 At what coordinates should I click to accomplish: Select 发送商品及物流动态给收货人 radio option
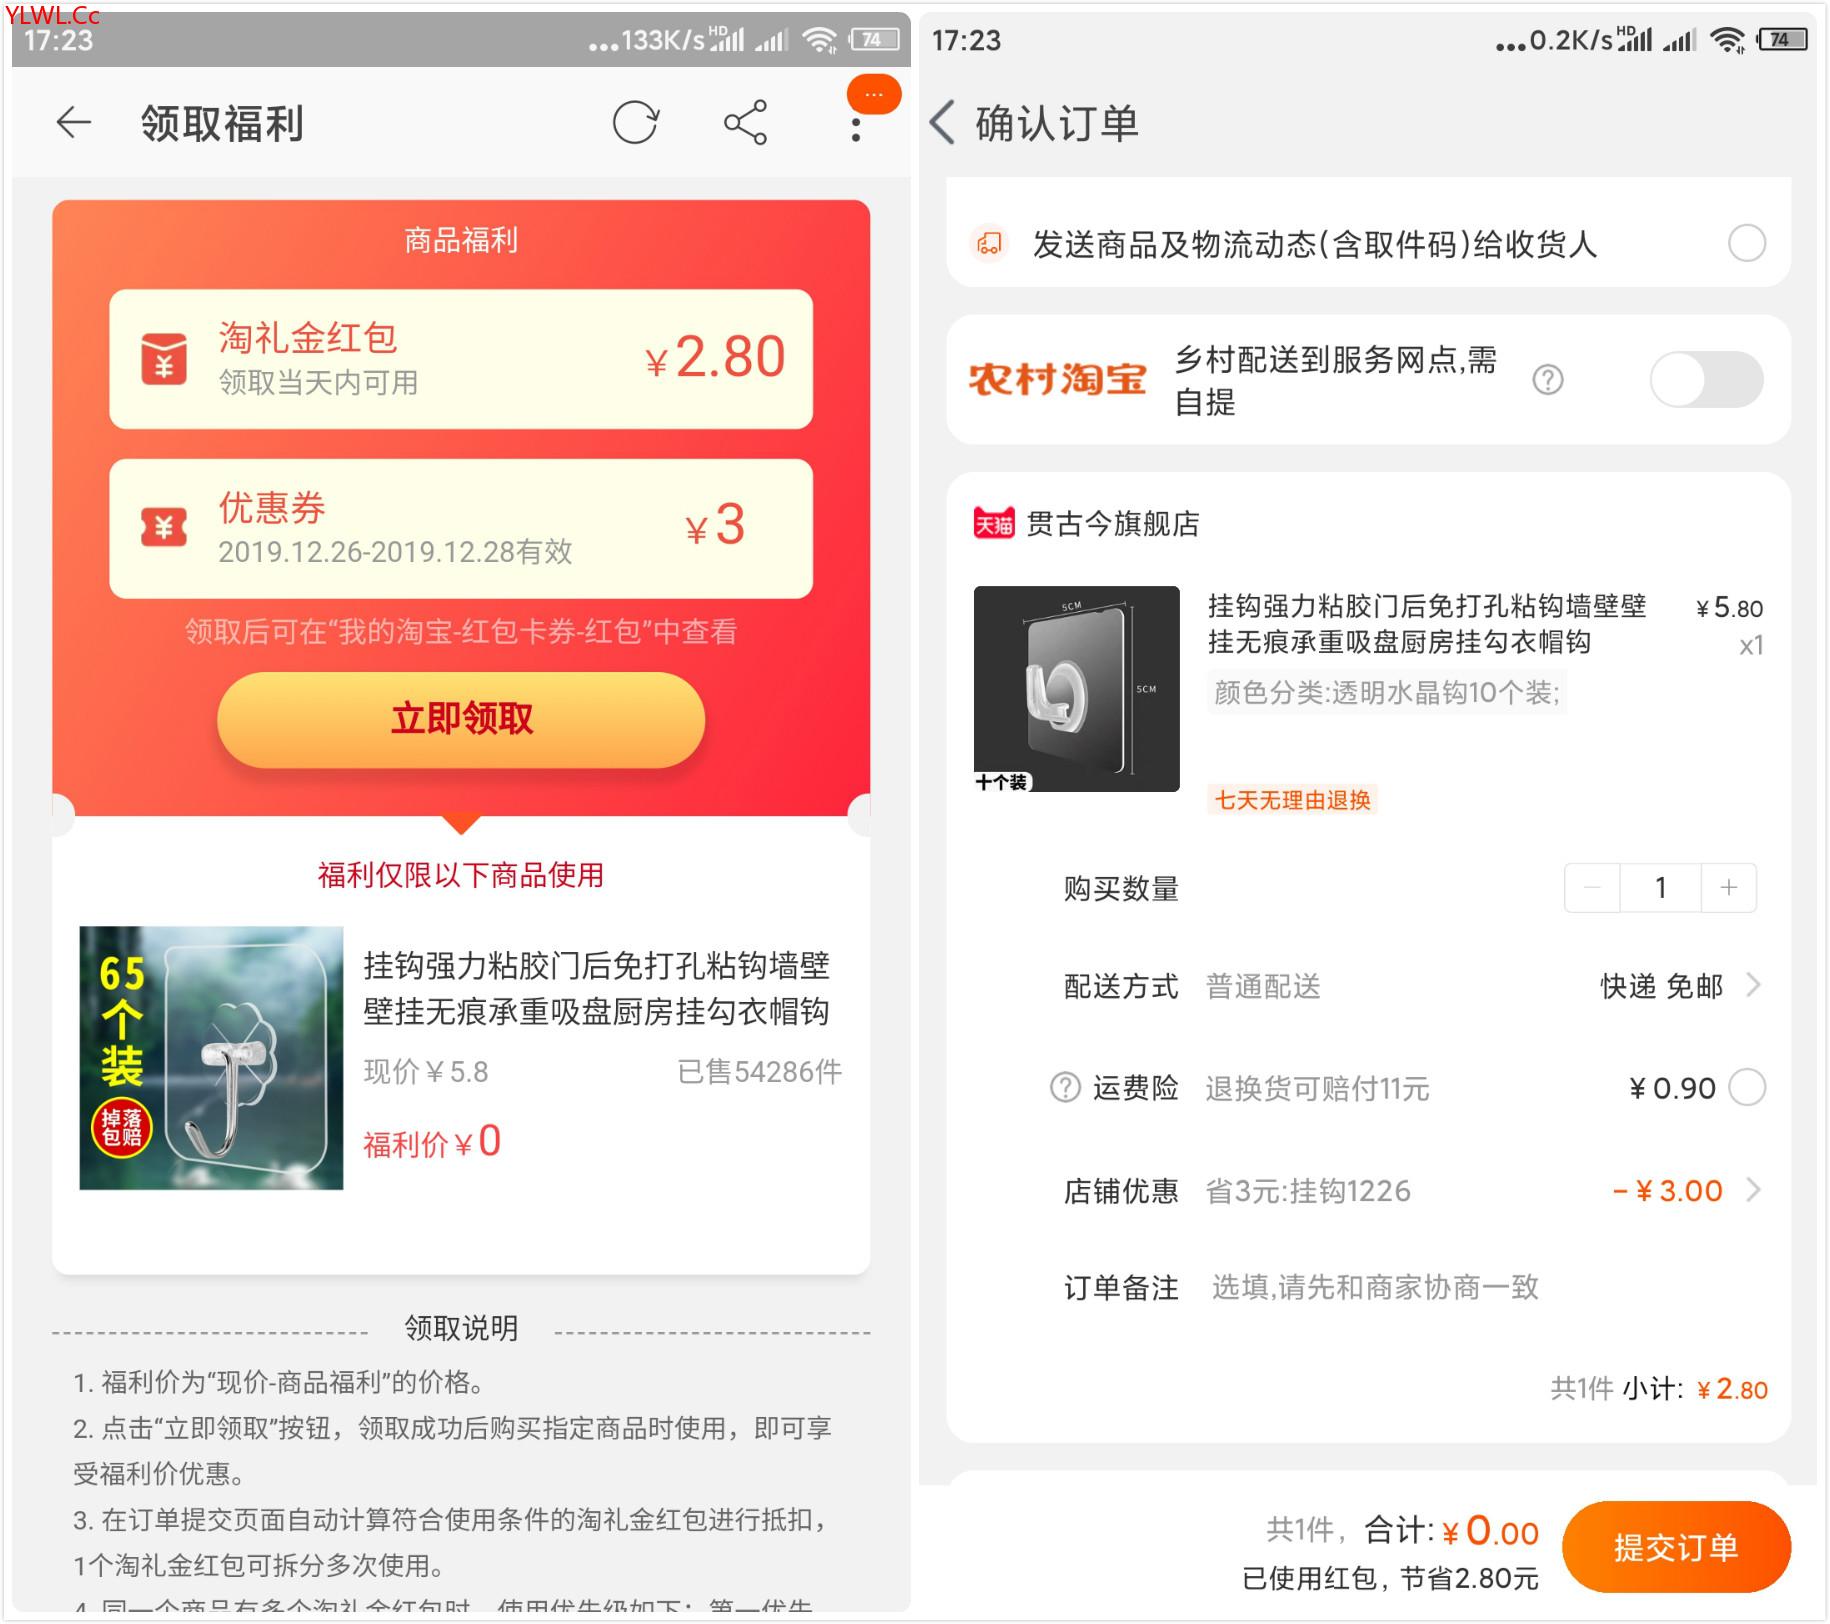tap(1747, 243)
